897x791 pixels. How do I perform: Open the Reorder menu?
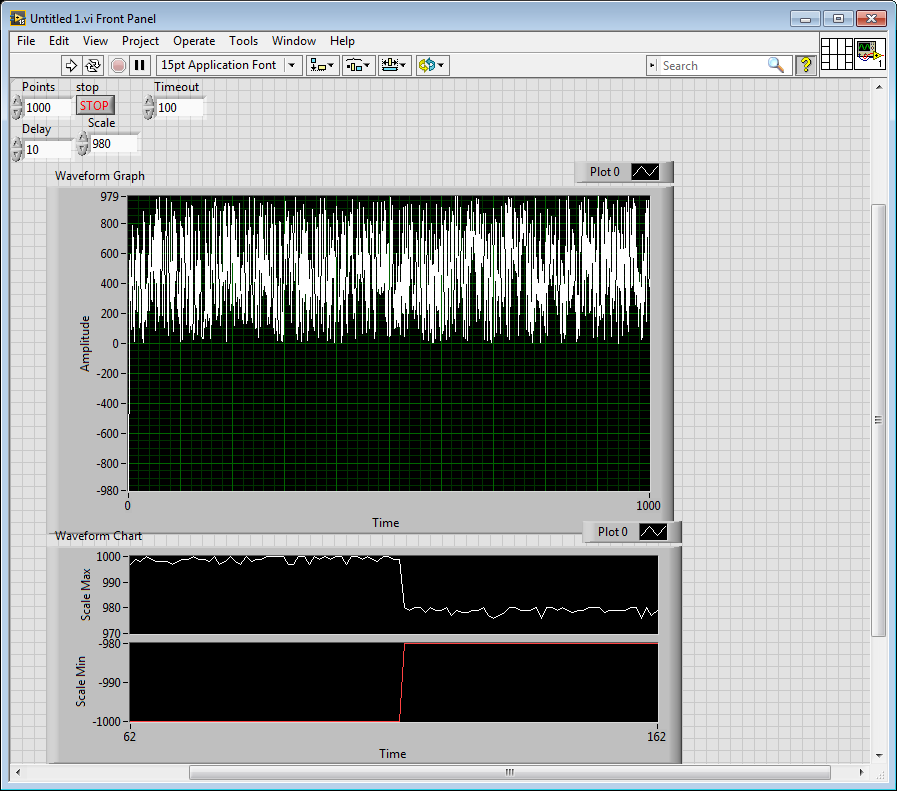coord(432,65)
